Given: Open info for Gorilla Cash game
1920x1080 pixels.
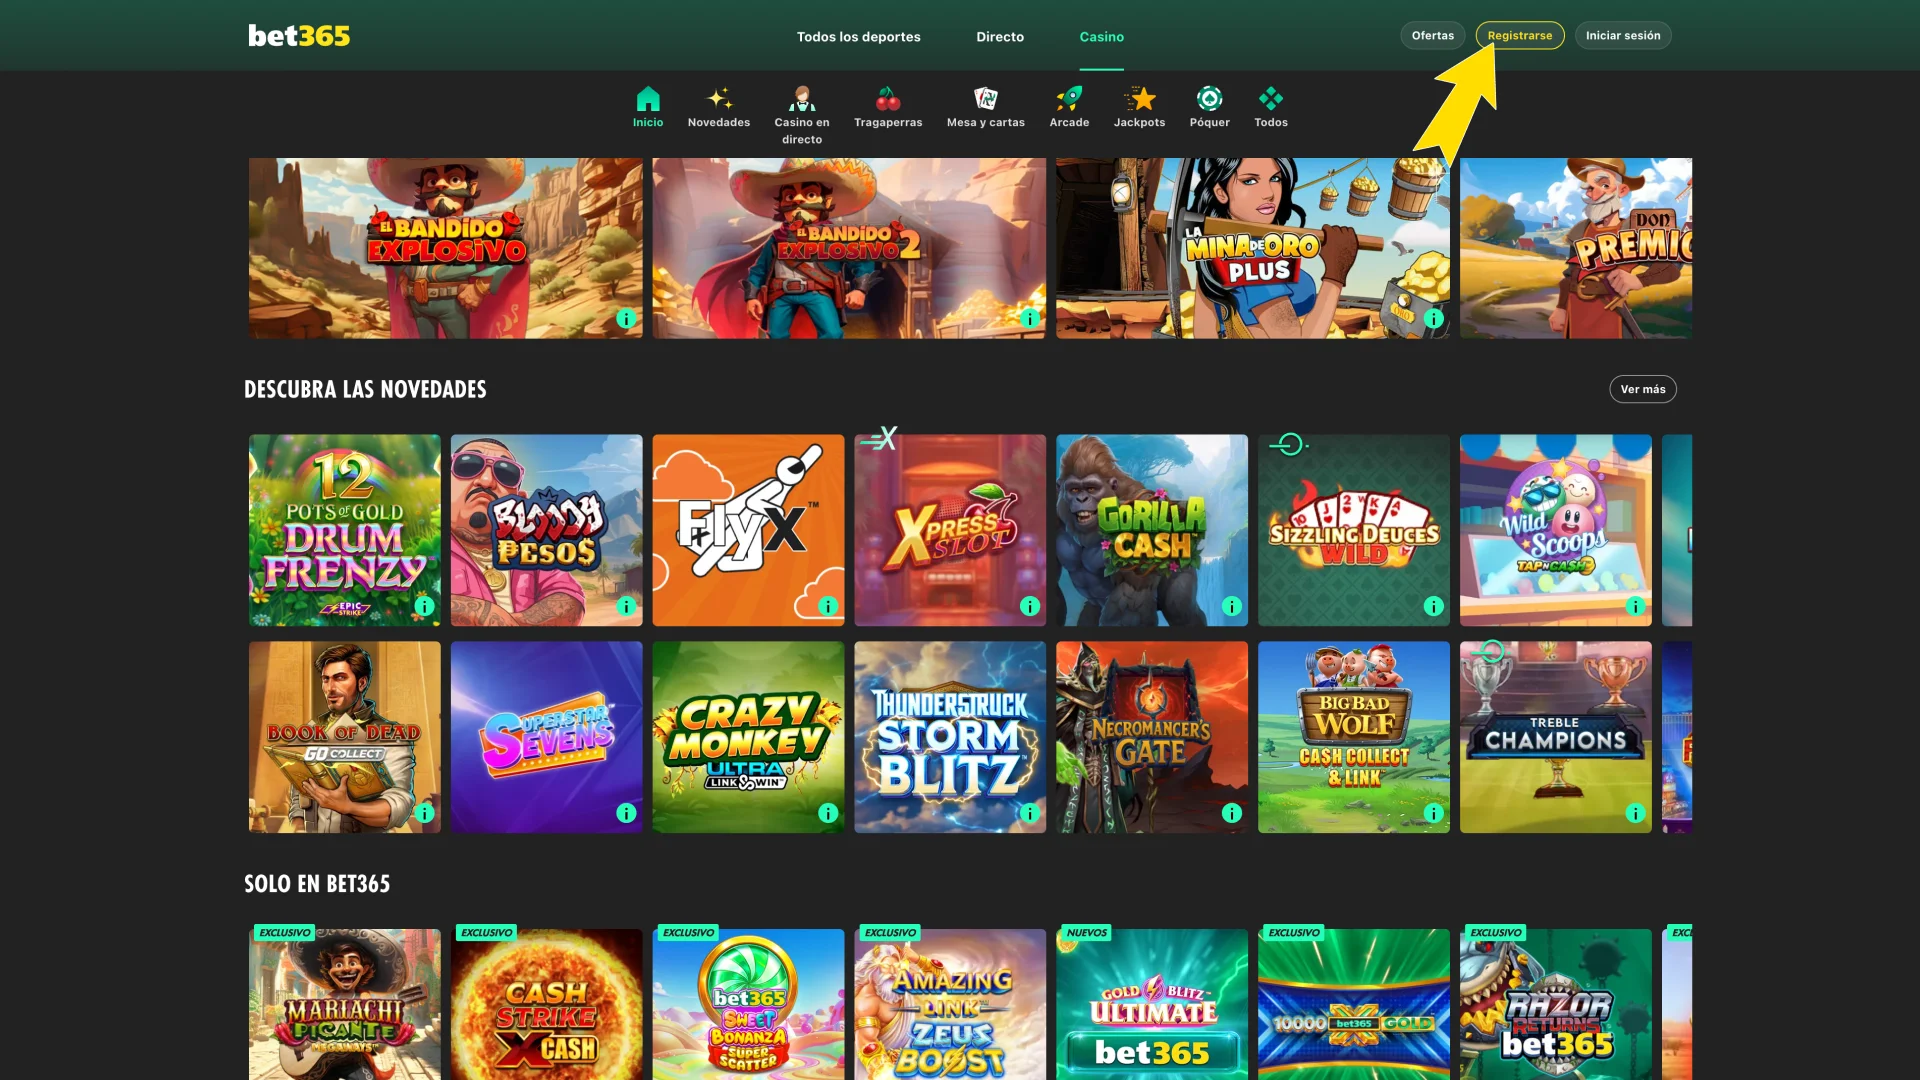Looking at the screenshot, I should (x=1231, y=606).
